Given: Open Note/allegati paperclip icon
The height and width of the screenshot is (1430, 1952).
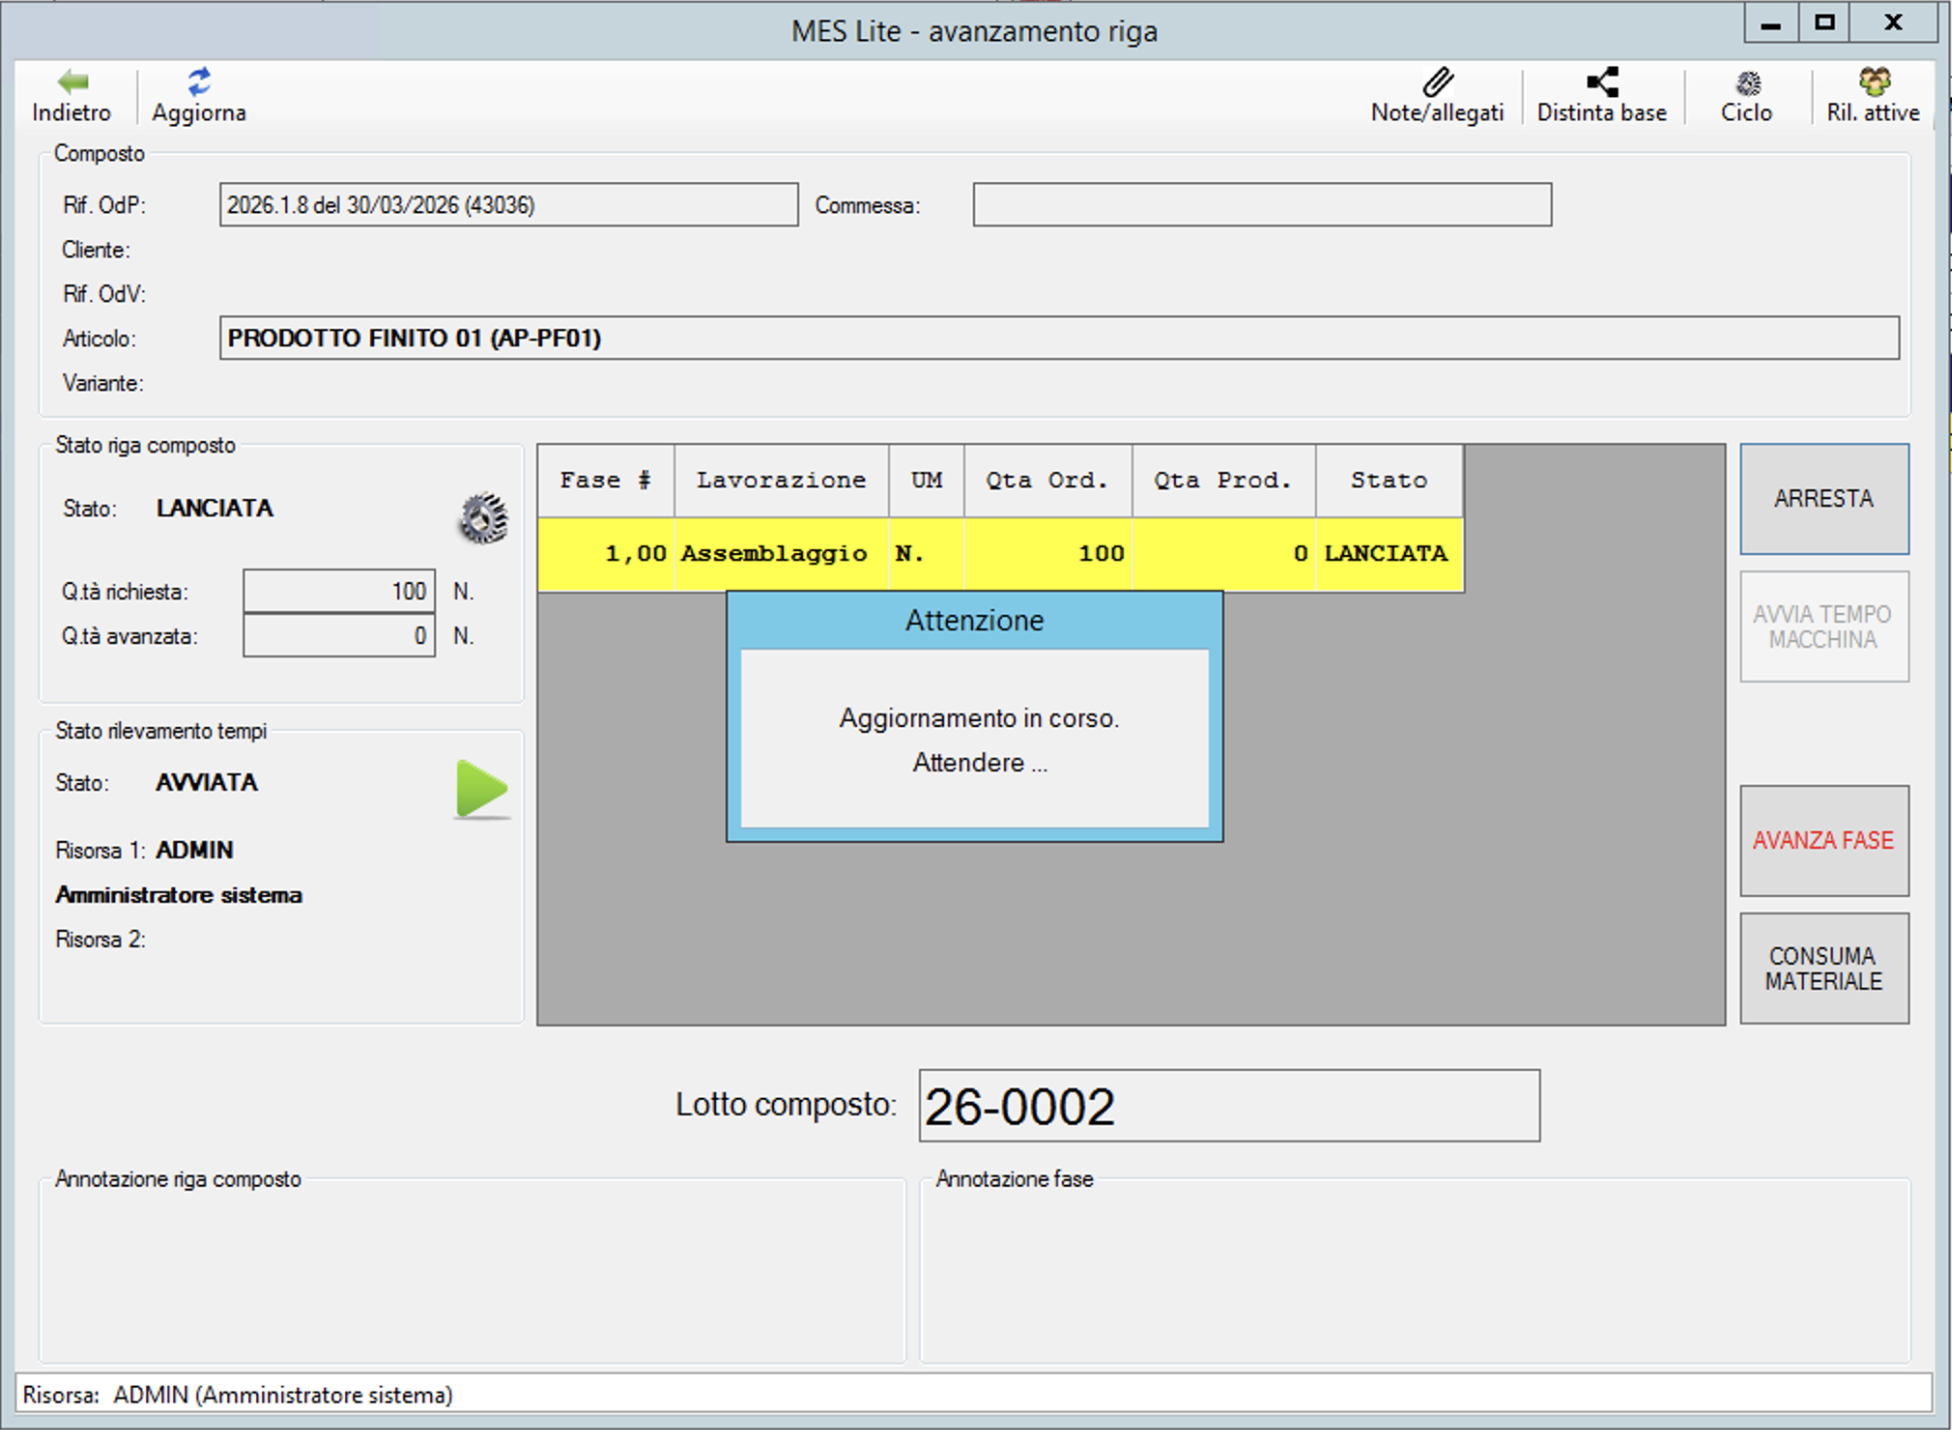Looking at the screenshot, I should 1437,82.
